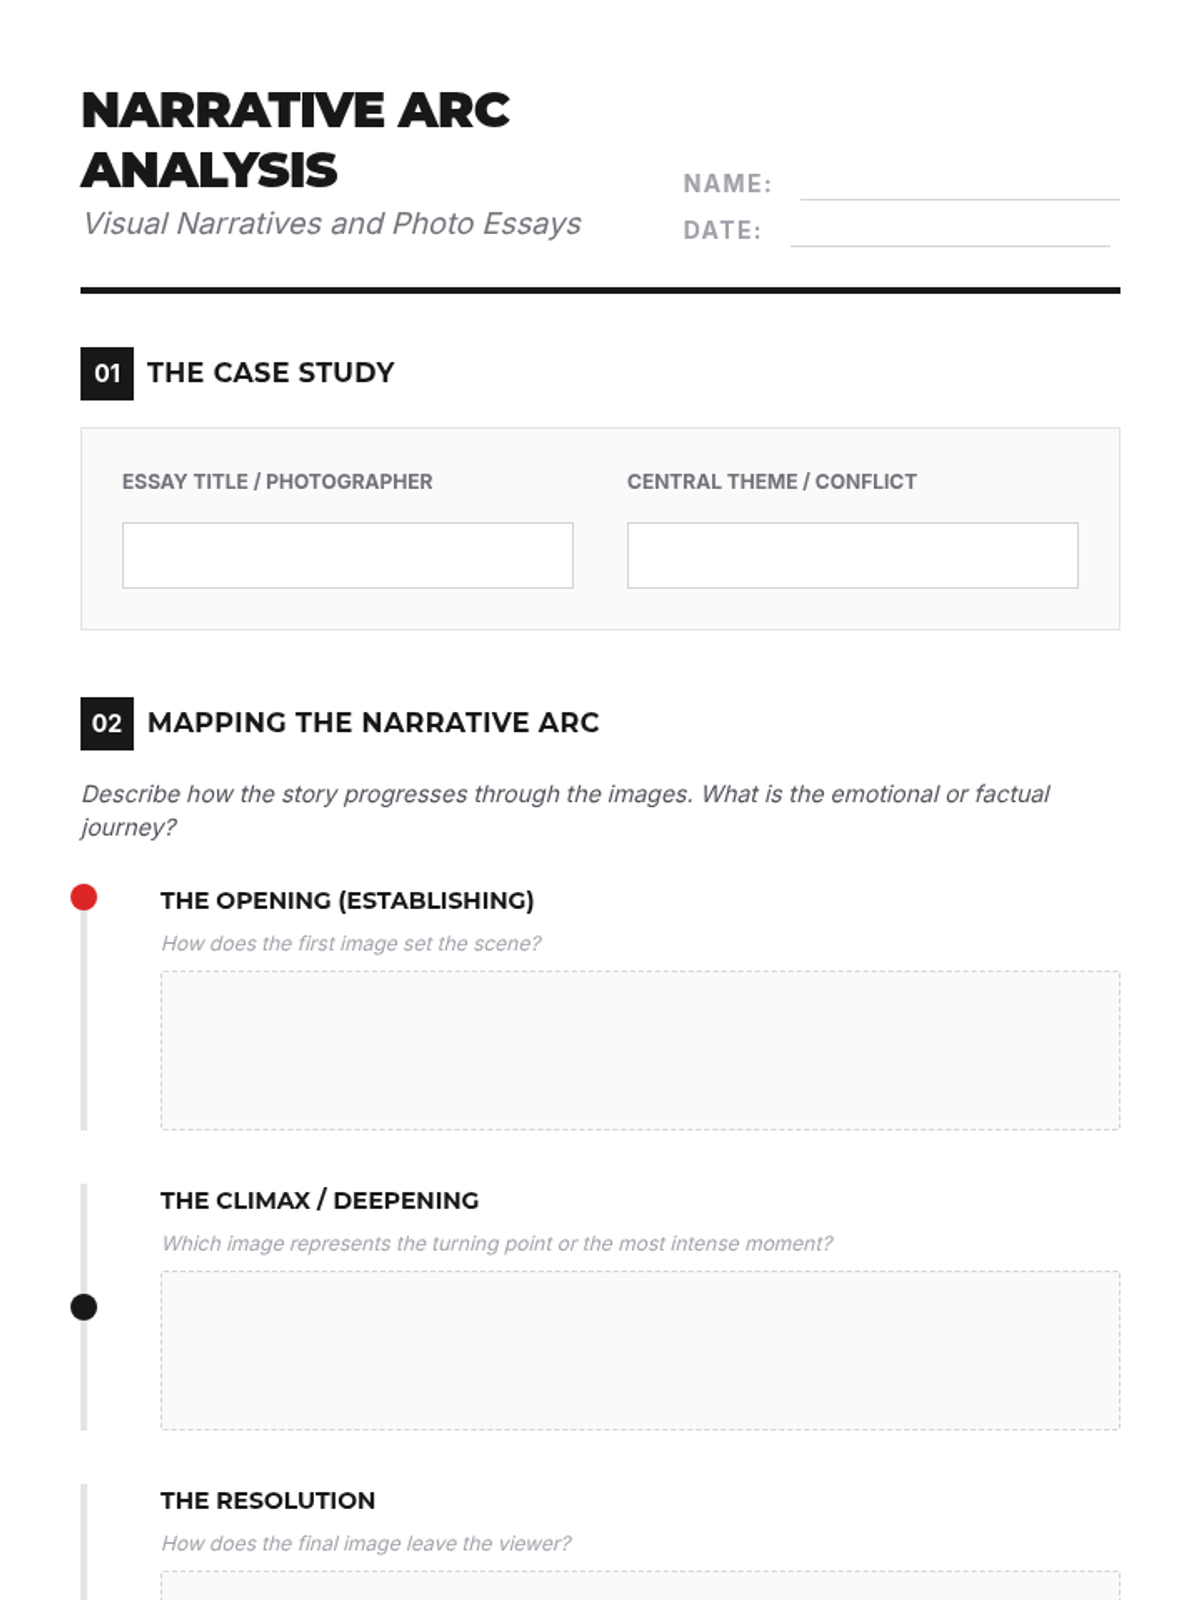Image resolution: width=1200 pixels, height=1600 pixels.
Task: Click the Visual Narratives and Photo Essays subtitle
Action: point(331,223)
